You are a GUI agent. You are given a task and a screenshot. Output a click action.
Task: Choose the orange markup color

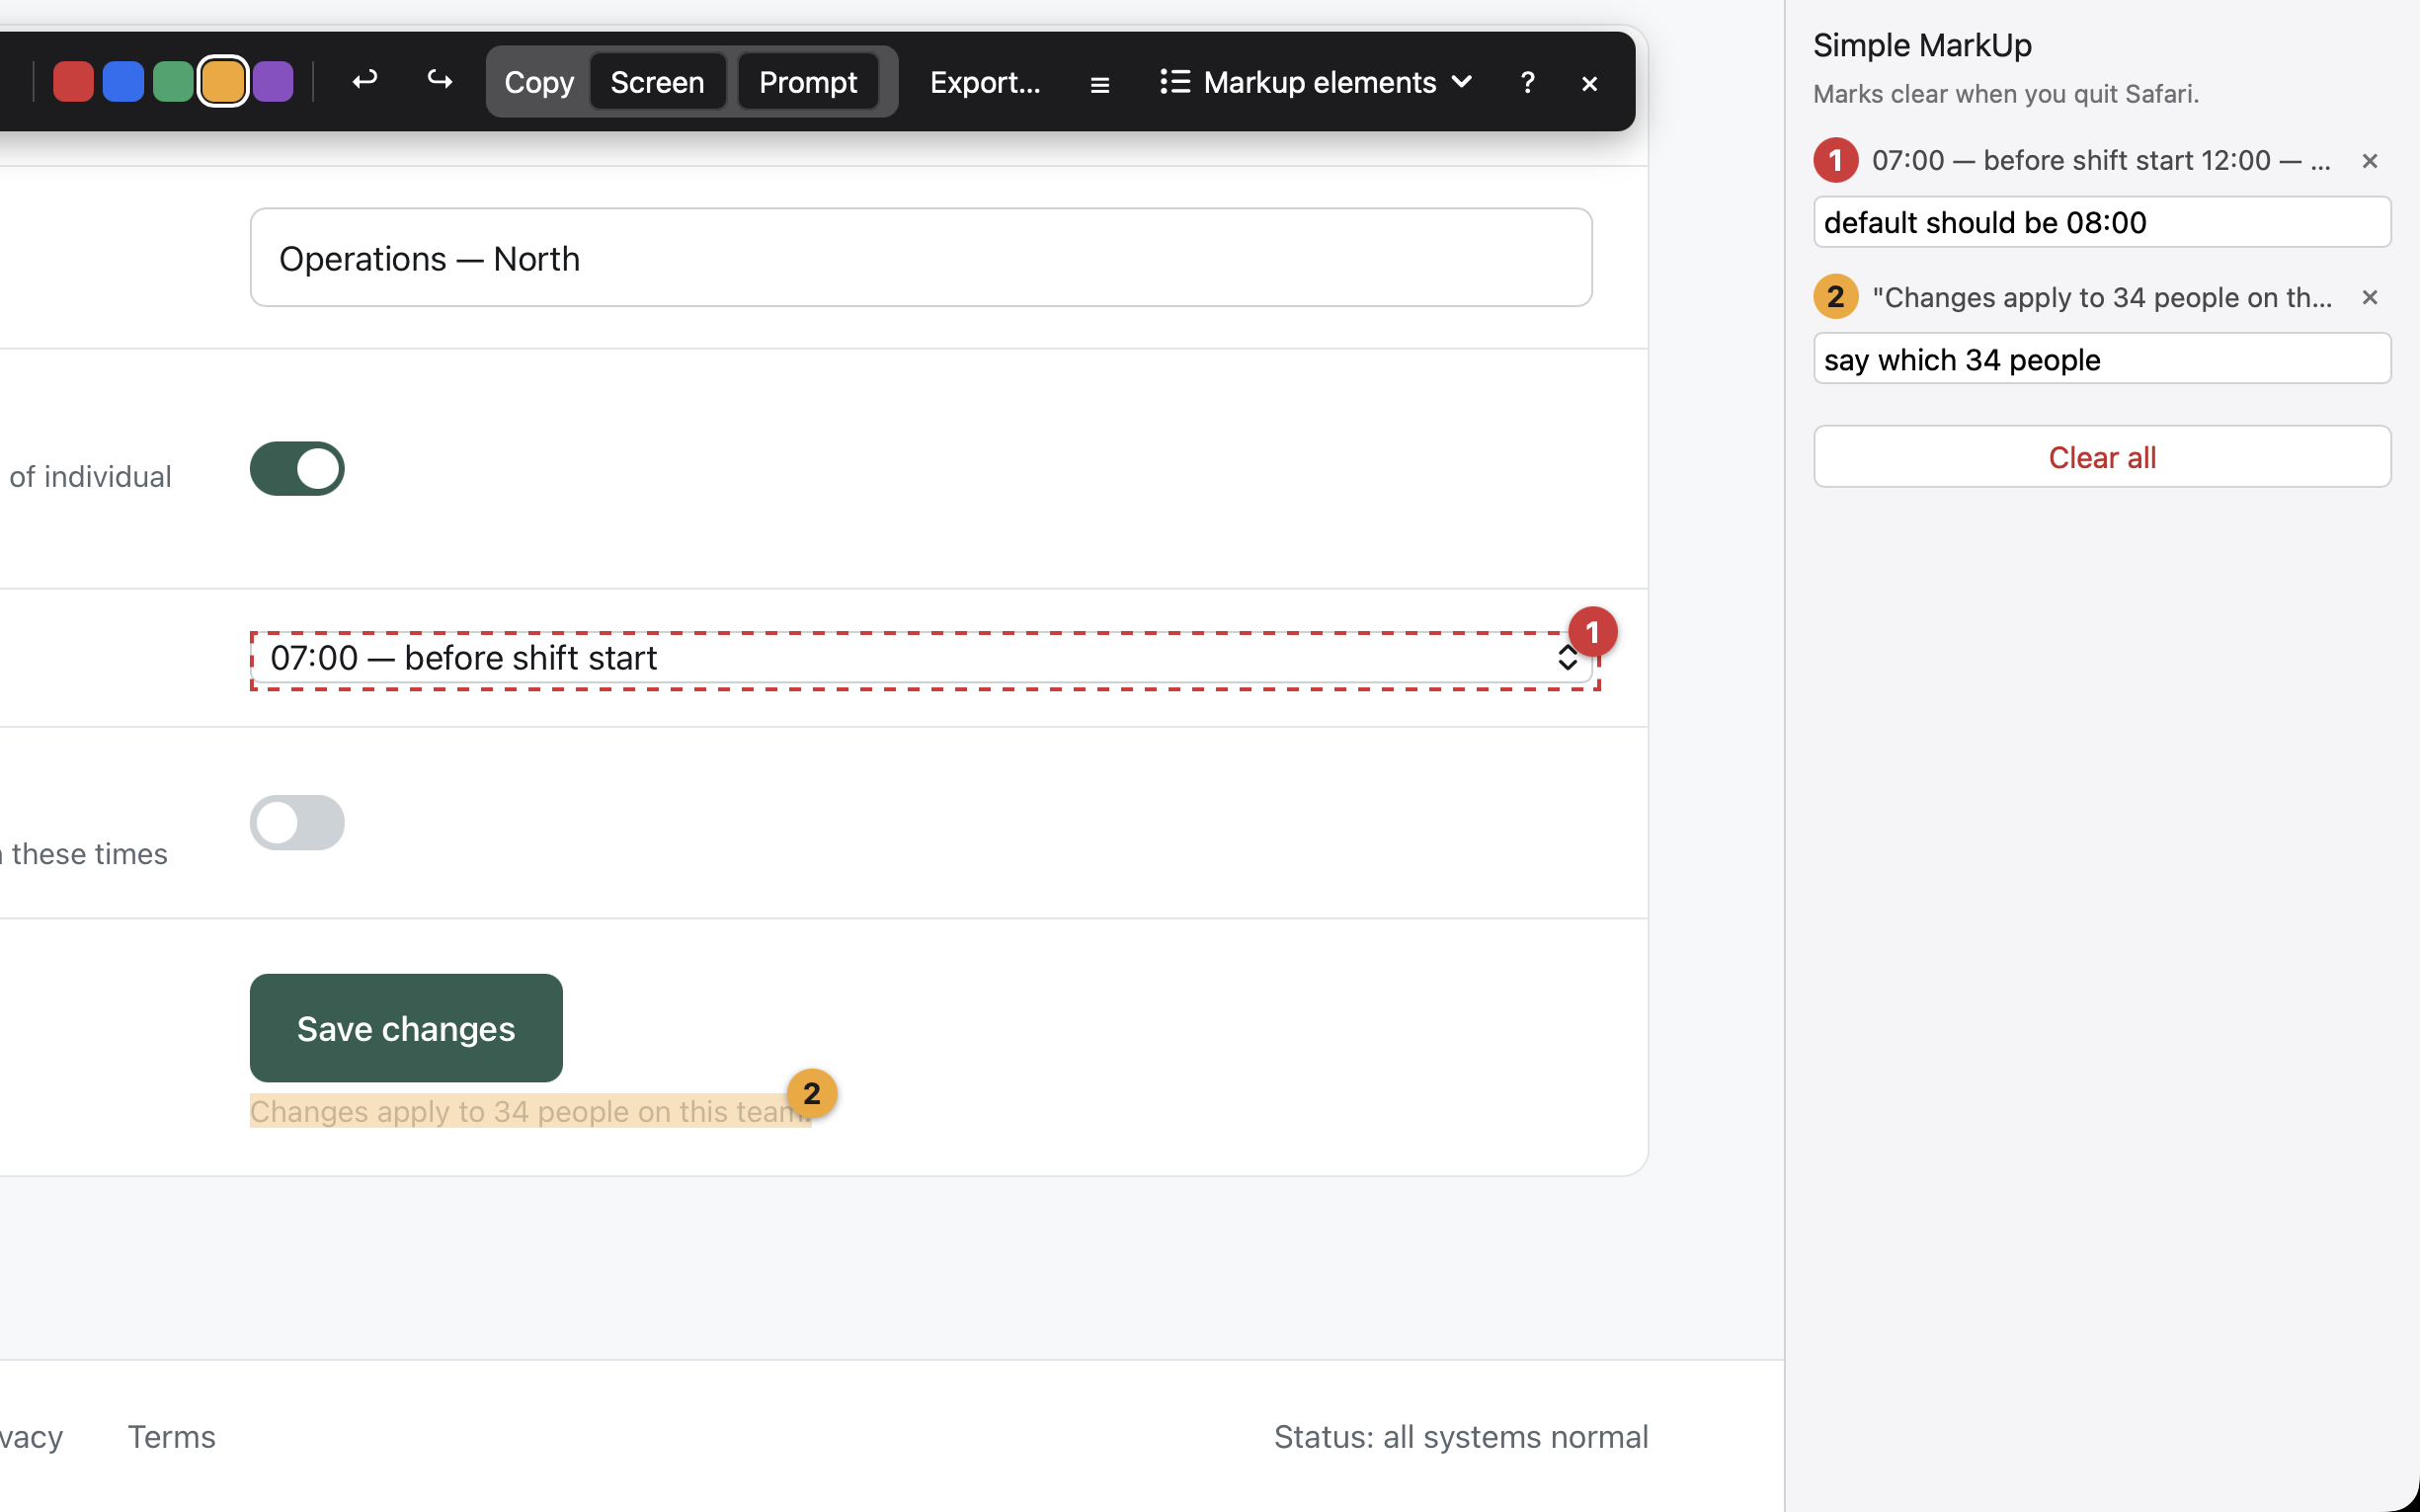[223, 82]
